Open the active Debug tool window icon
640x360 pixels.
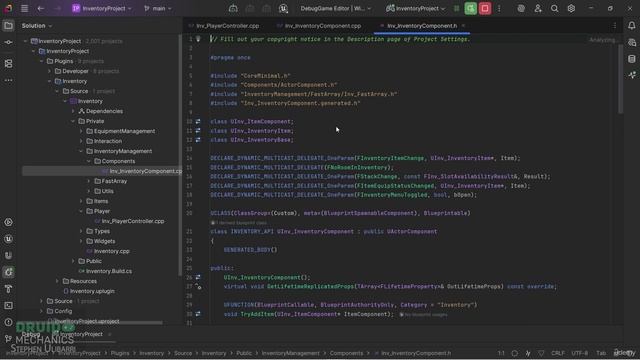(x=8, y=272)
